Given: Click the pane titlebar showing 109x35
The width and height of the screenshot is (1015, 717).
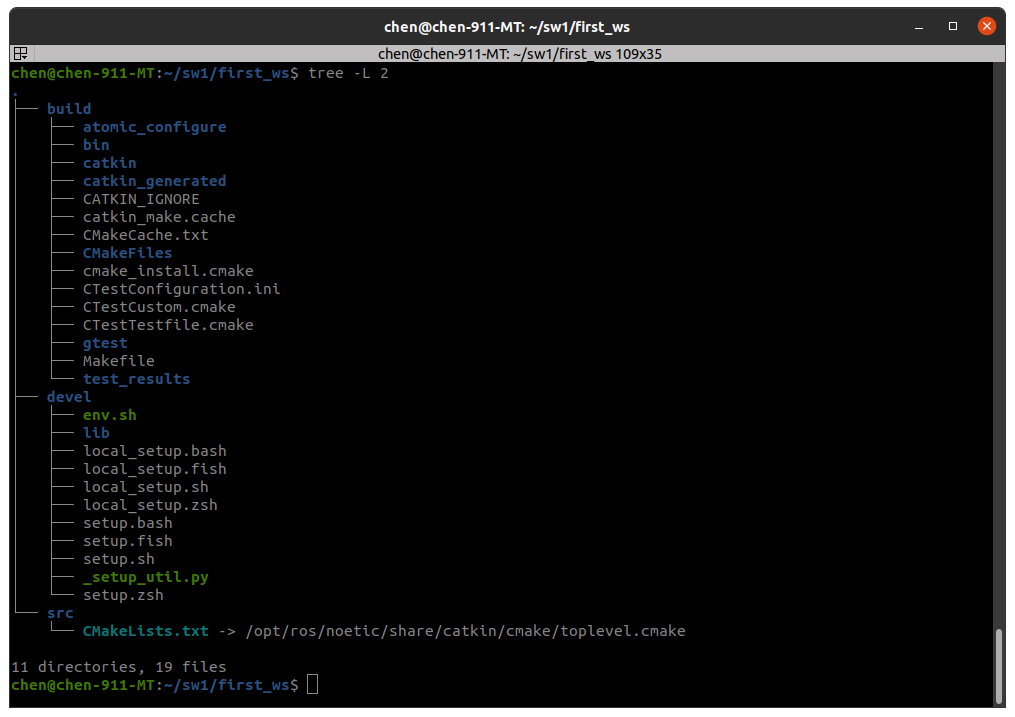Looking at the screenshot, I should 520,54.
